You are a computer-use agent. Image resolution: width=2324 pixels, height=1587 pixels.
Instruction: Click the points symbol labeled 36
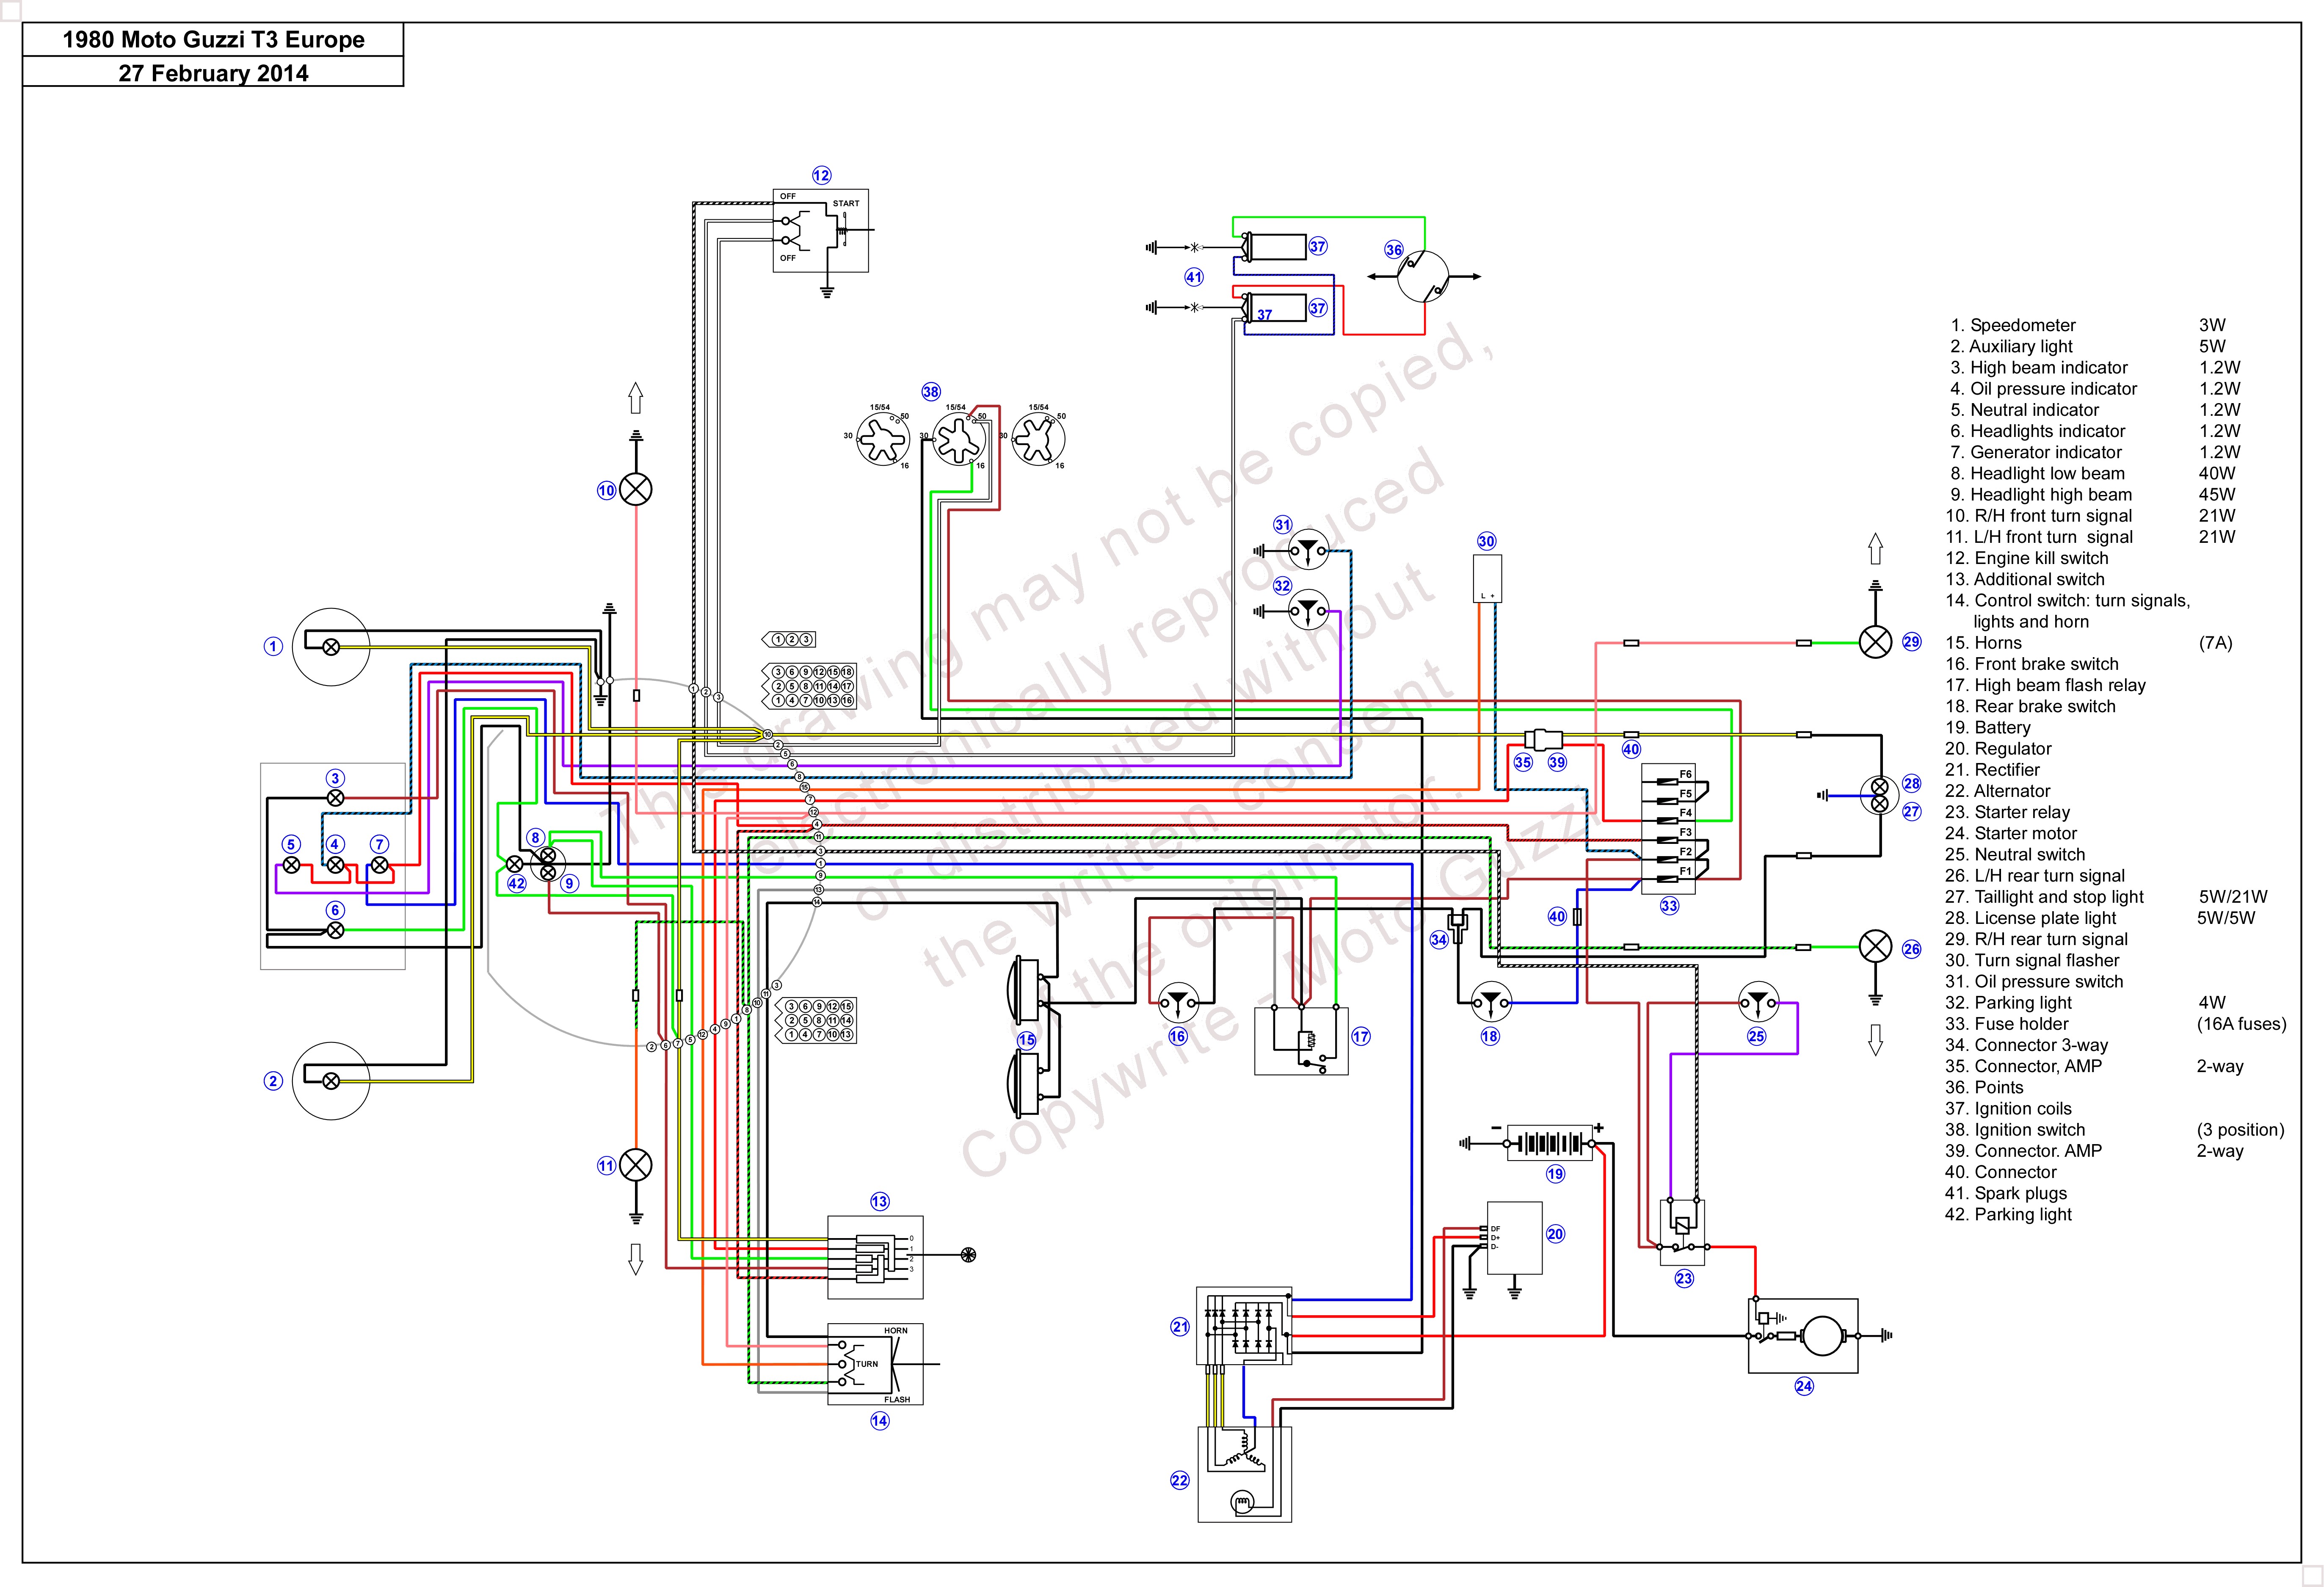coord(1423,276)
